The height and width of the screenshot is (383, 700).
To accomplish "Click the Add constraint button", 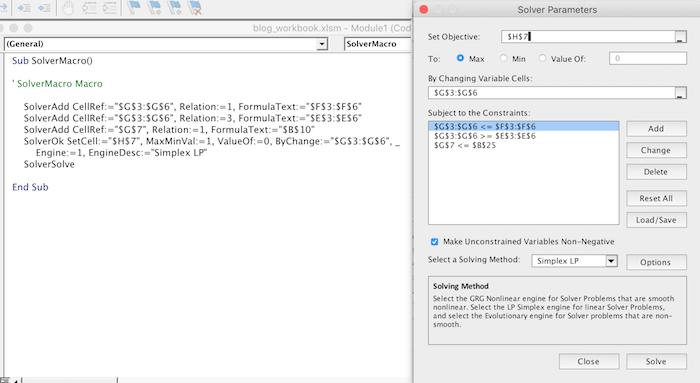I will (656, 129).
